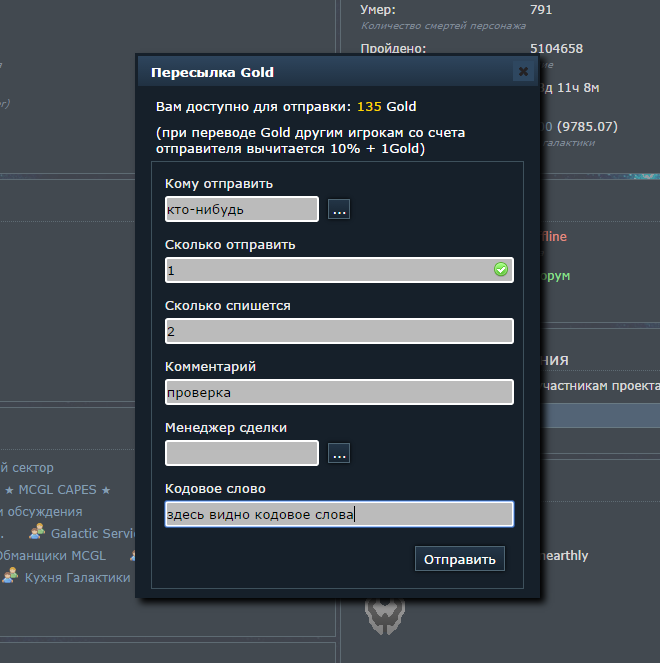This screenshot has height=663, width=660.
Task: Click the helmet emblem icon below dialog
Action: click(x=385, y=616)
